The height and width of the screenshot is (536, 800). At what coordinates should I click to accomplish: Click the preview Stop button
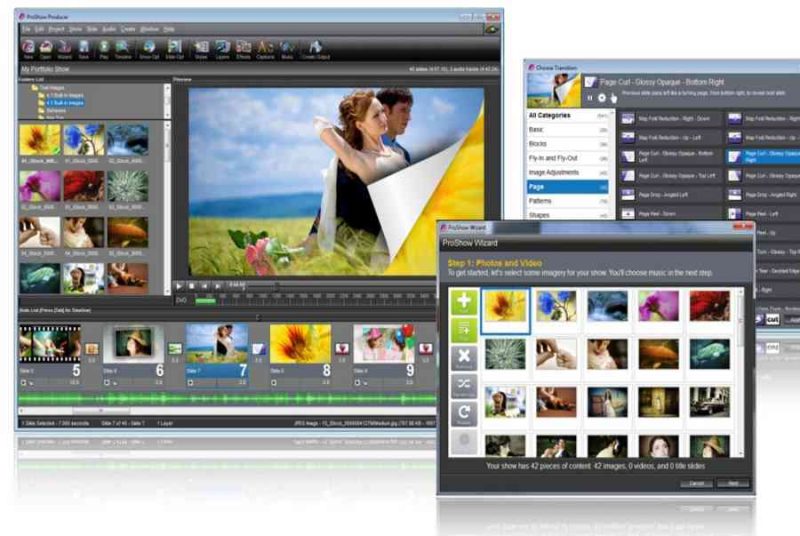[x=191, y=286]
